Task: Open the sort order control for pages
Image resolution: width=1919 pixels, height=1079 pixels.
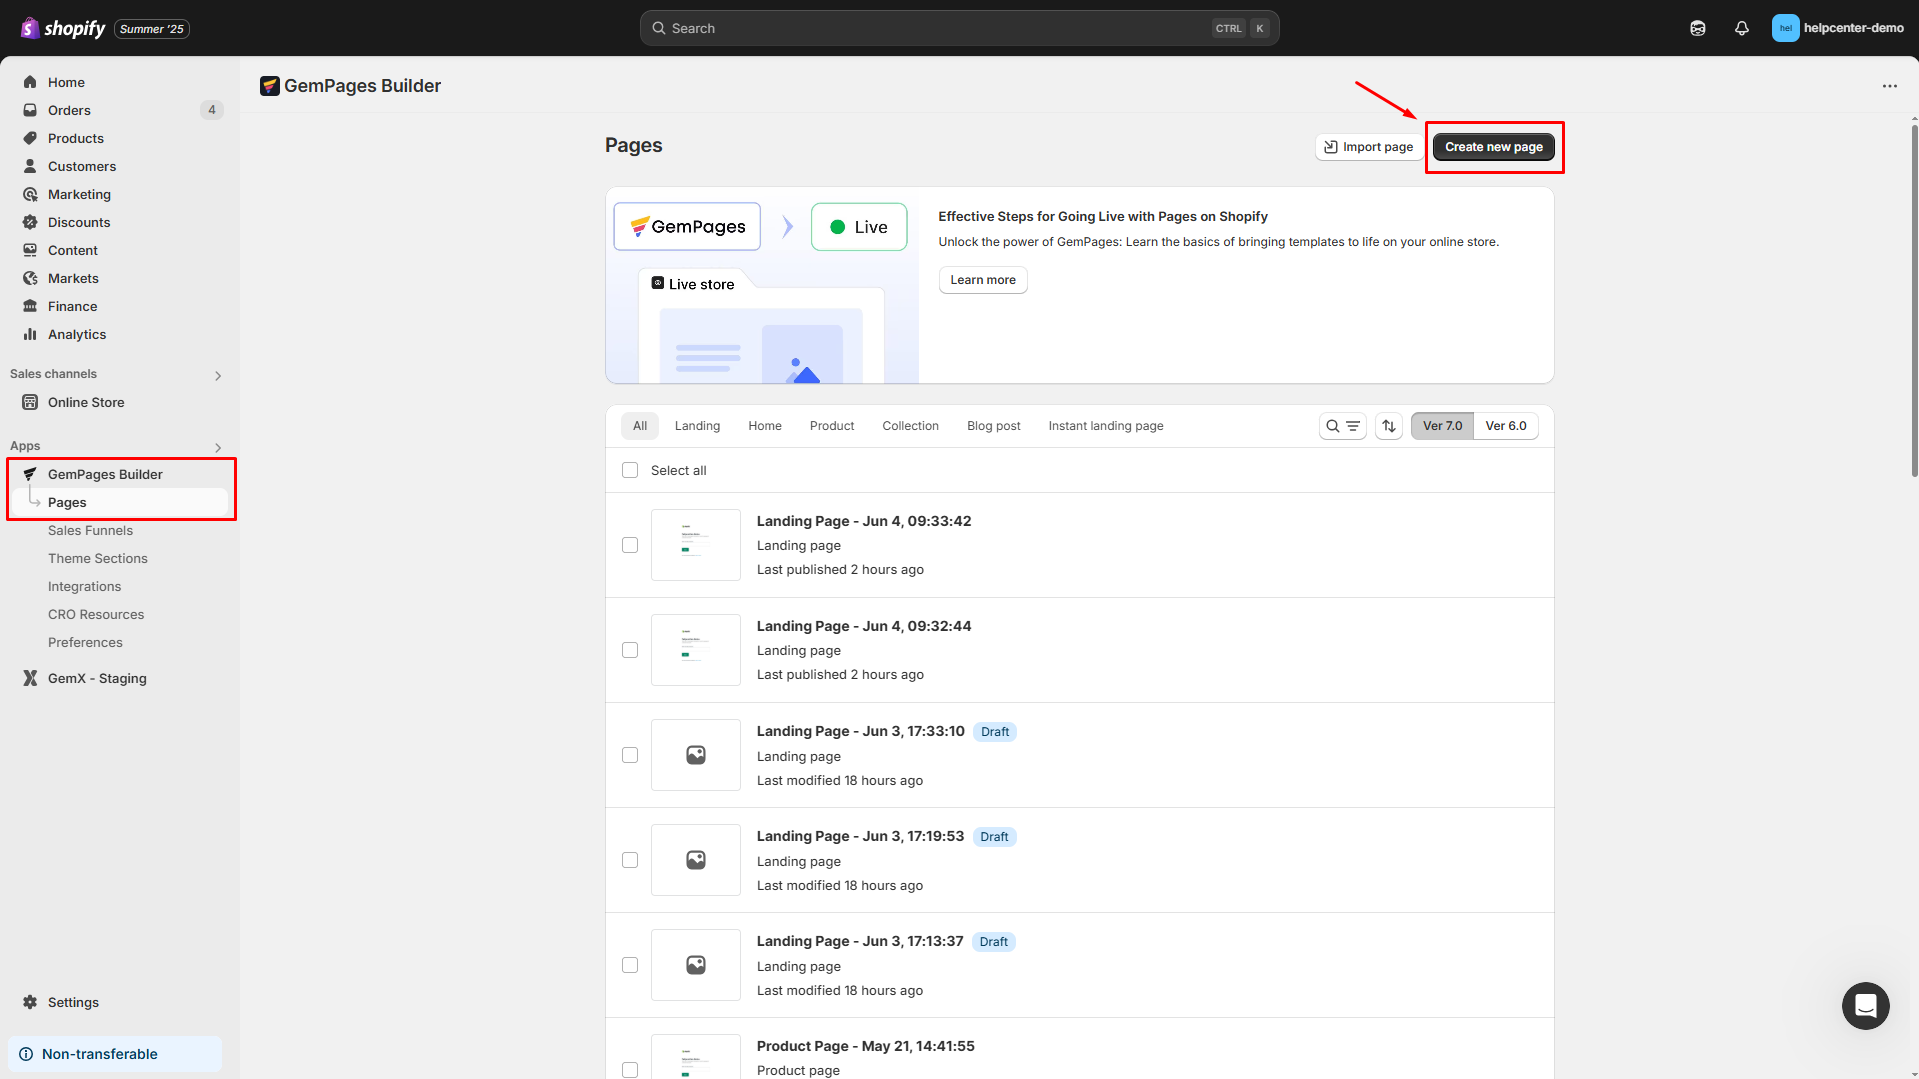Action: tap(1388, 425)
